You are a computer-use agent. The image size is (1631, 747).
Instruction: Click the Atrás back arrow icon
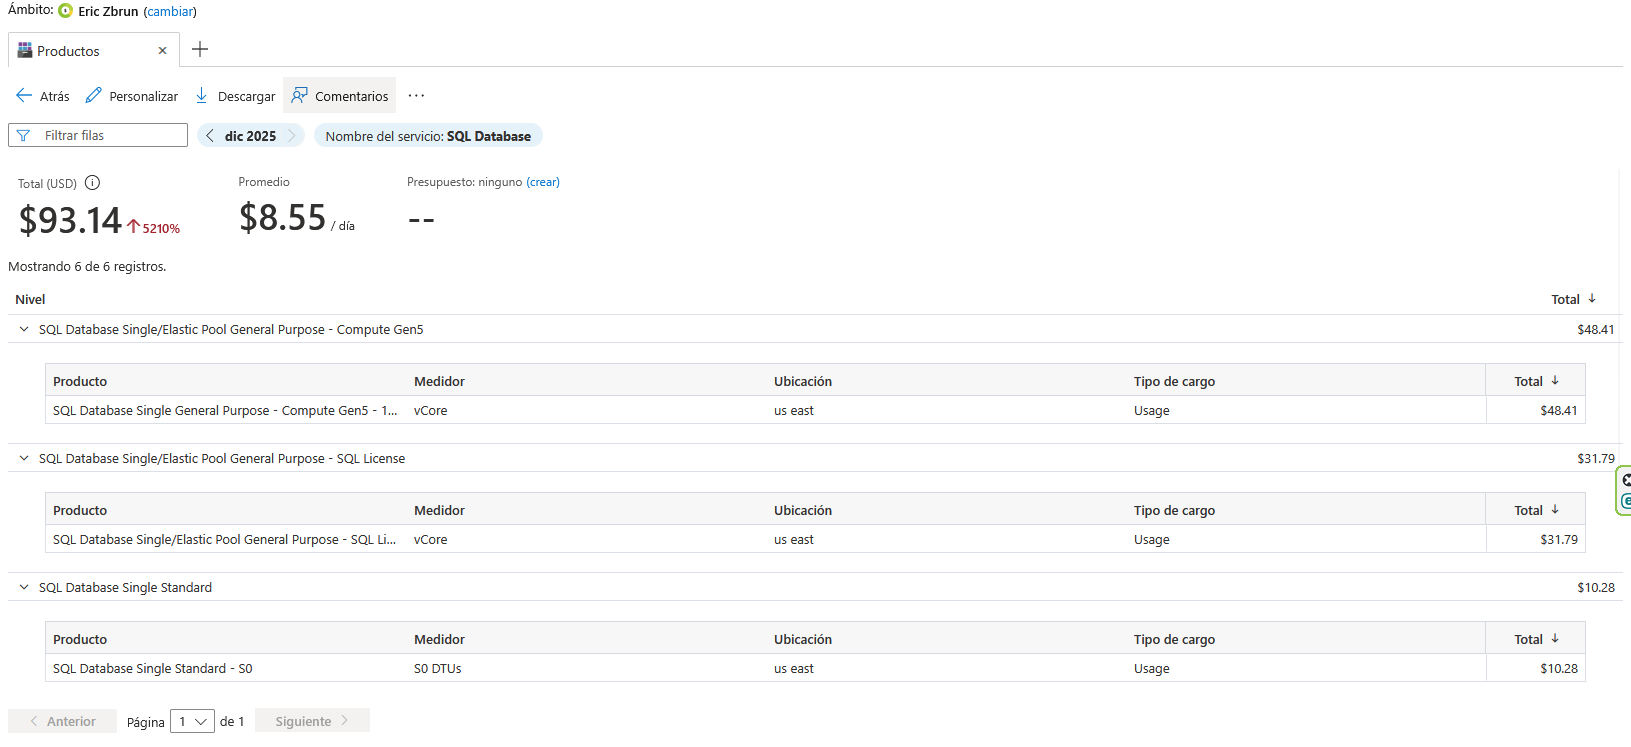pos(24,96)
